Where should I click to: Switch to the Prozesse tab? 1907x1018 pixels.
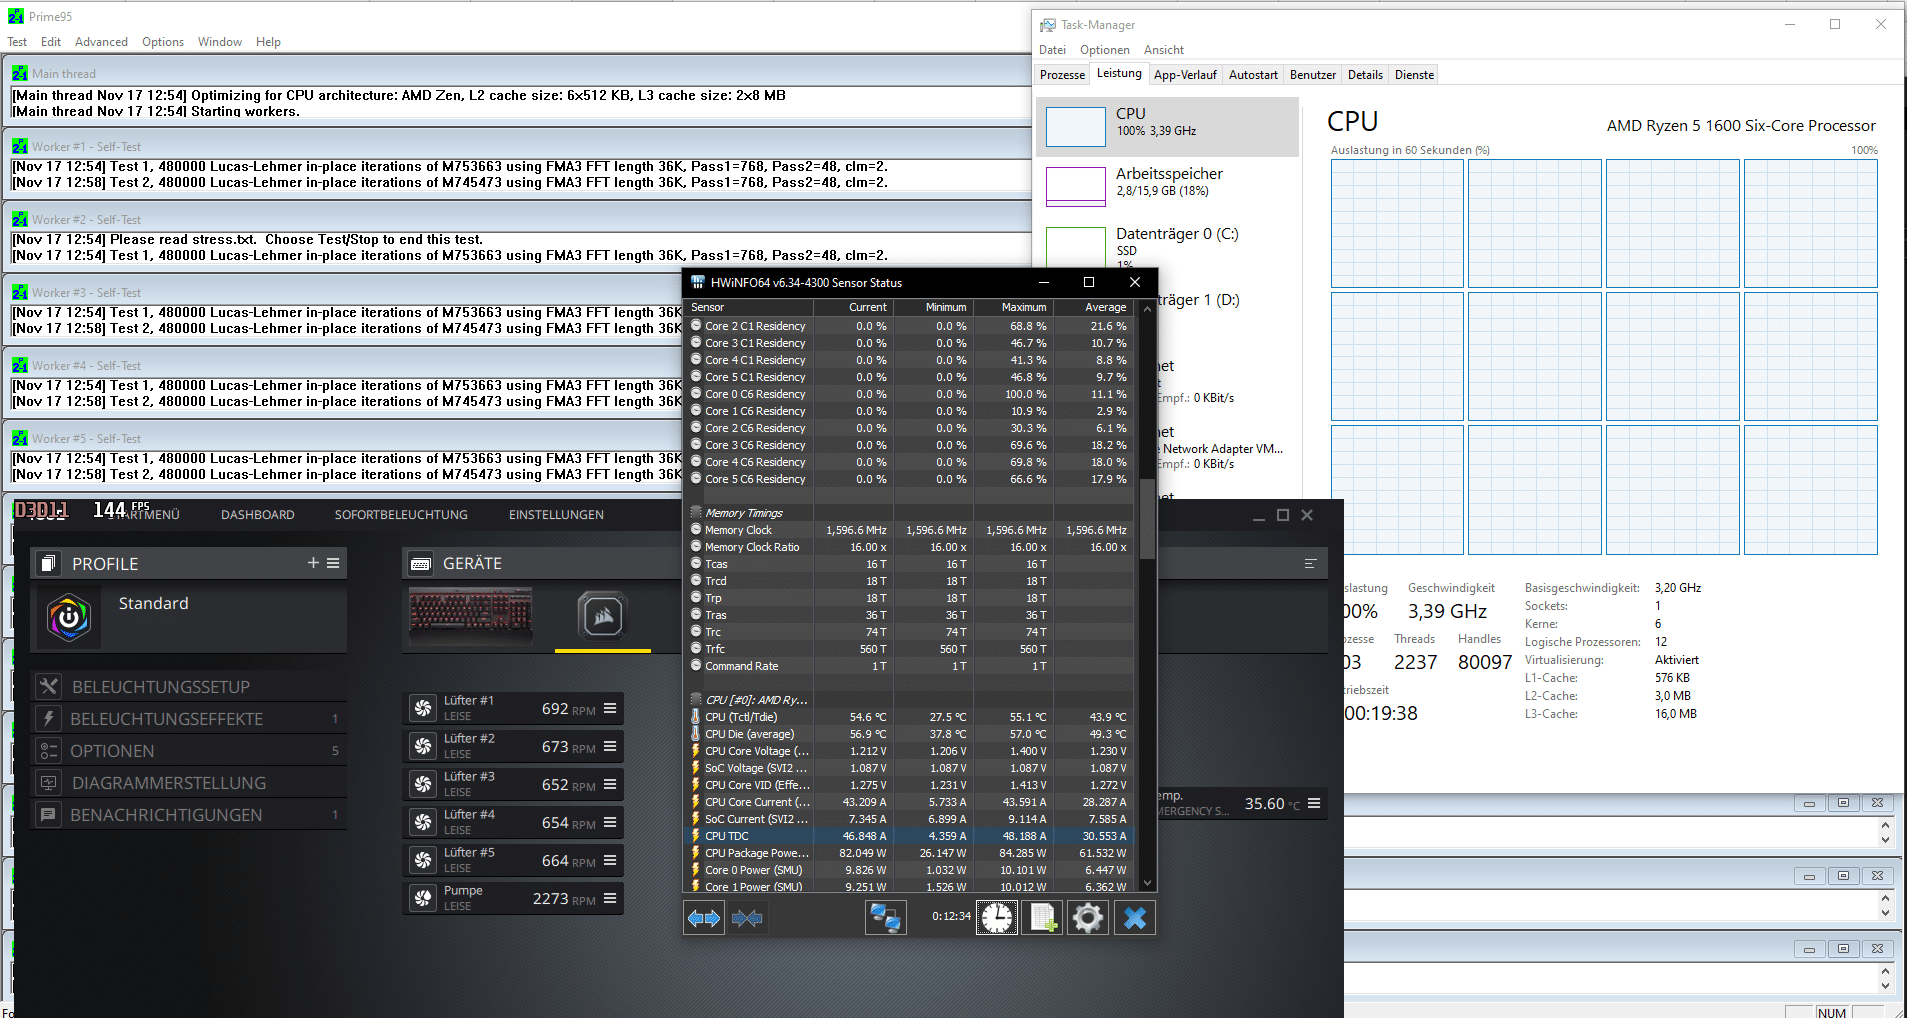(x=1062, y=75)
